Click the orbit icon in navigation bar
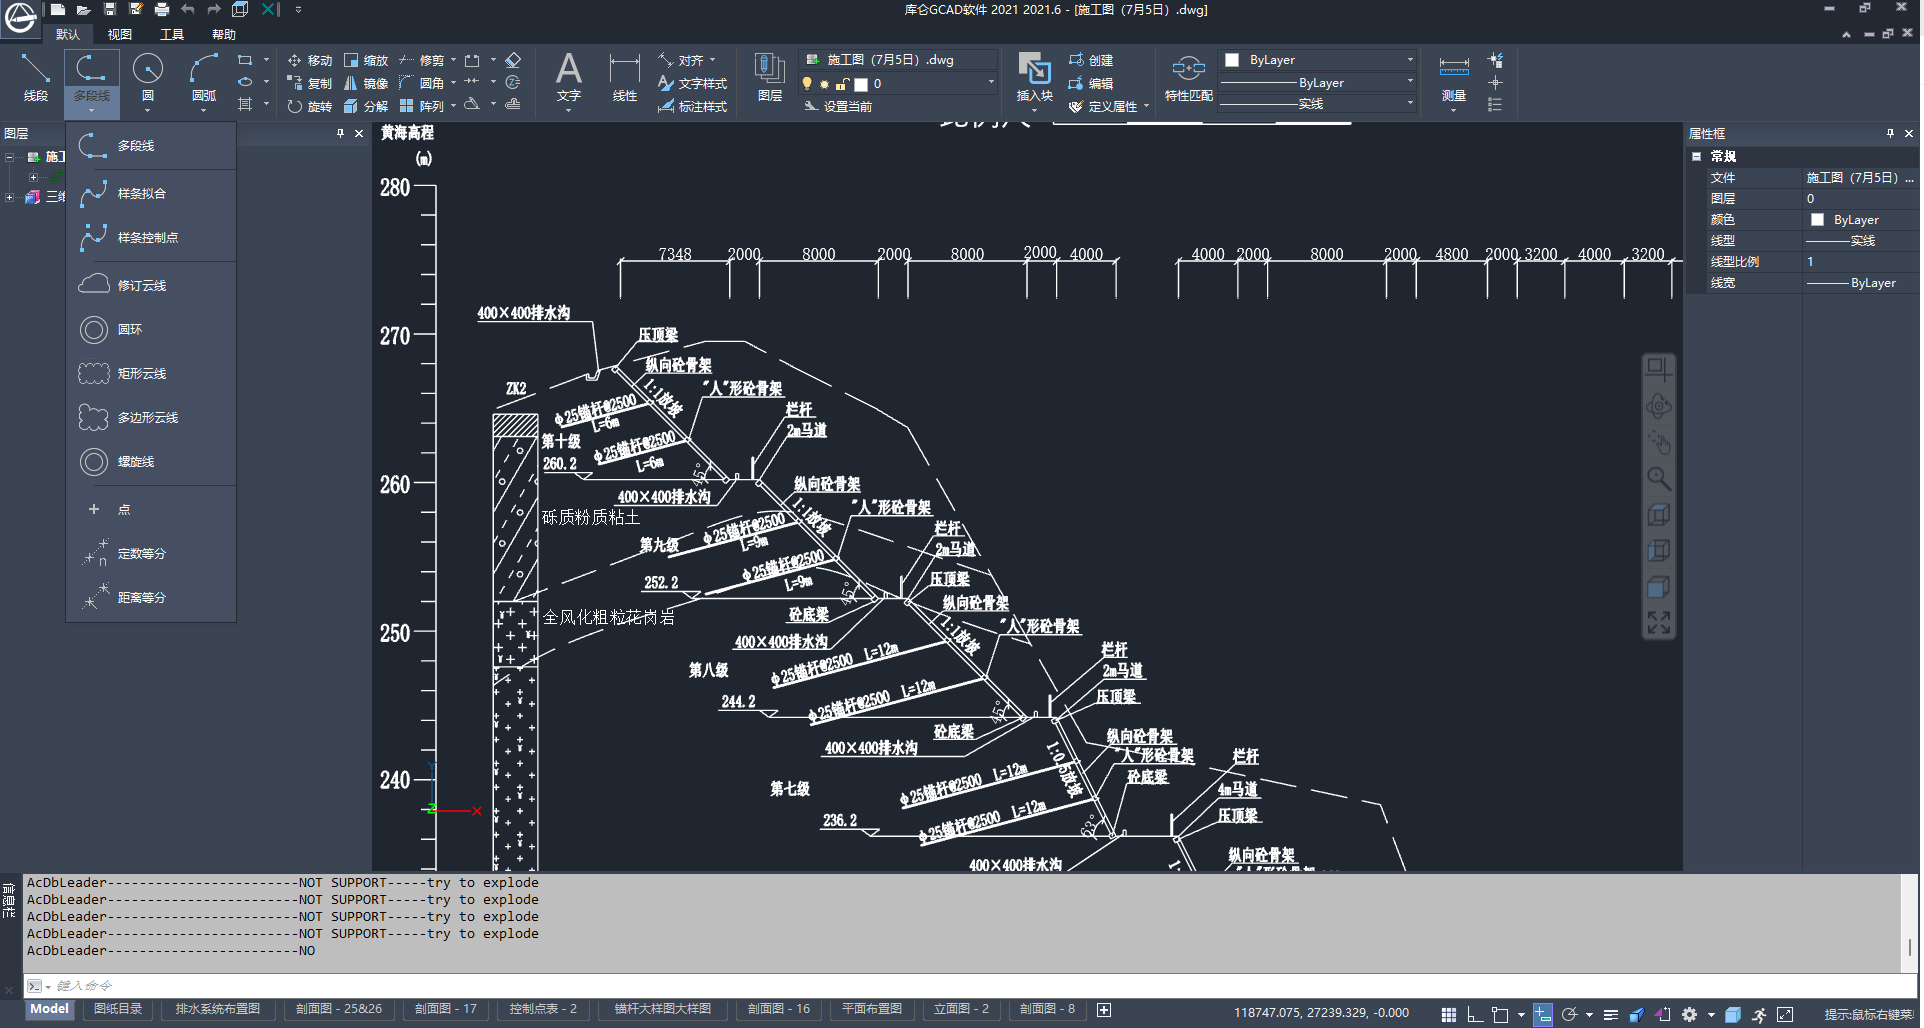 1659,406
